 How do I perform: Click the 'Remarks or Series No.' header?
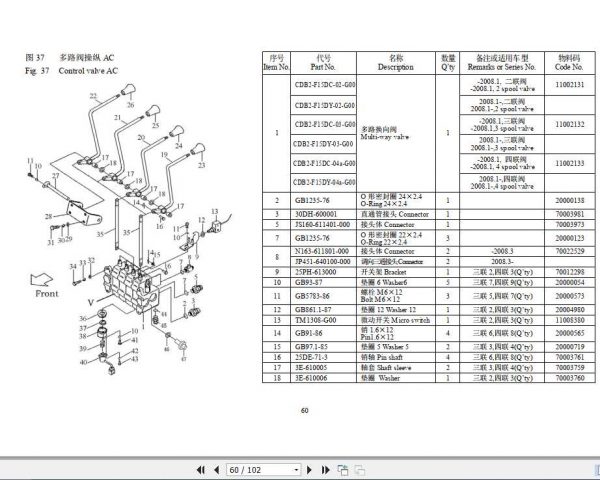pyautogui.click(x=502, y=63)
